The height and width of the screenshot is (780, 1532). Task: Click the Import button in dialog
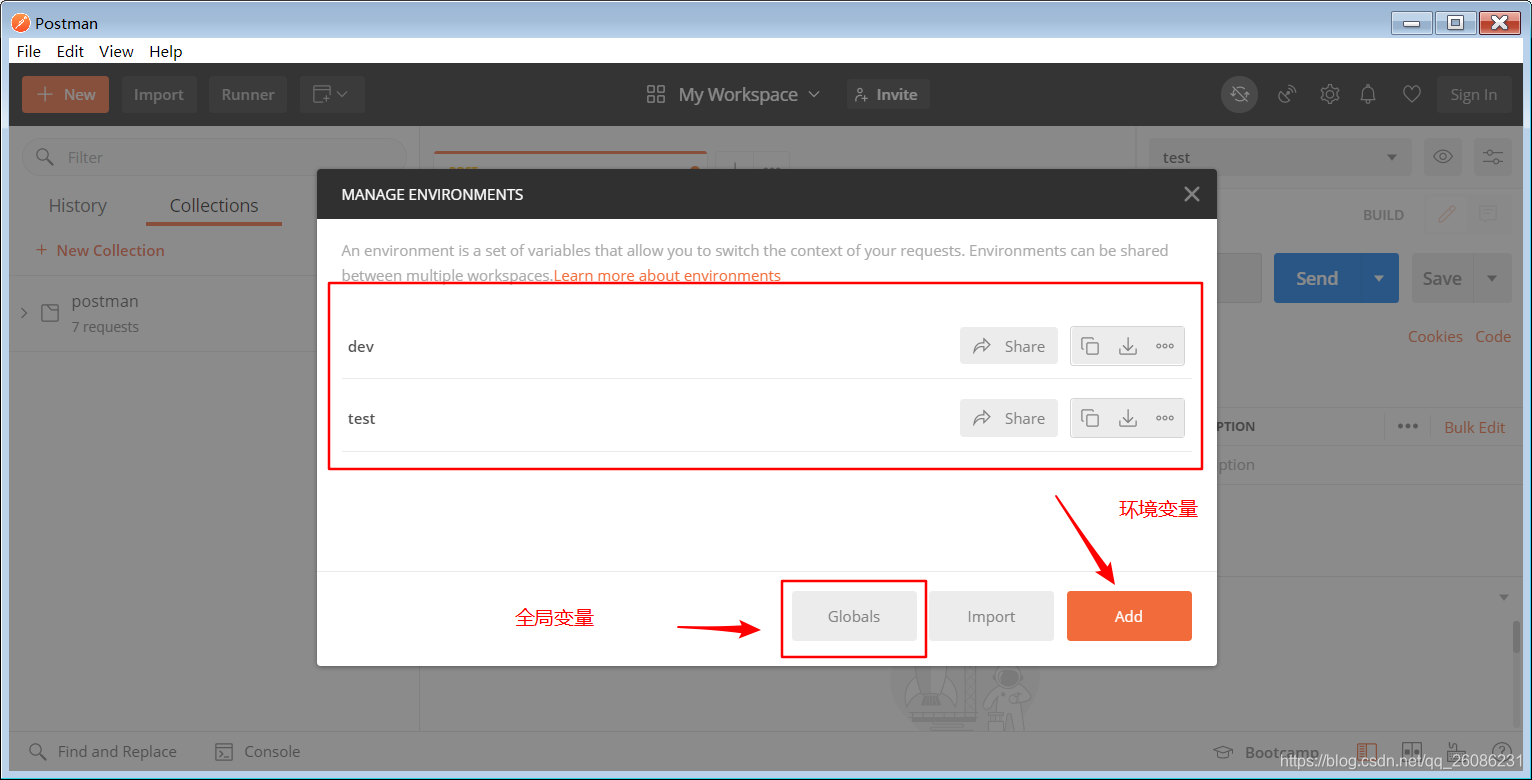click(x=991, y=616)
